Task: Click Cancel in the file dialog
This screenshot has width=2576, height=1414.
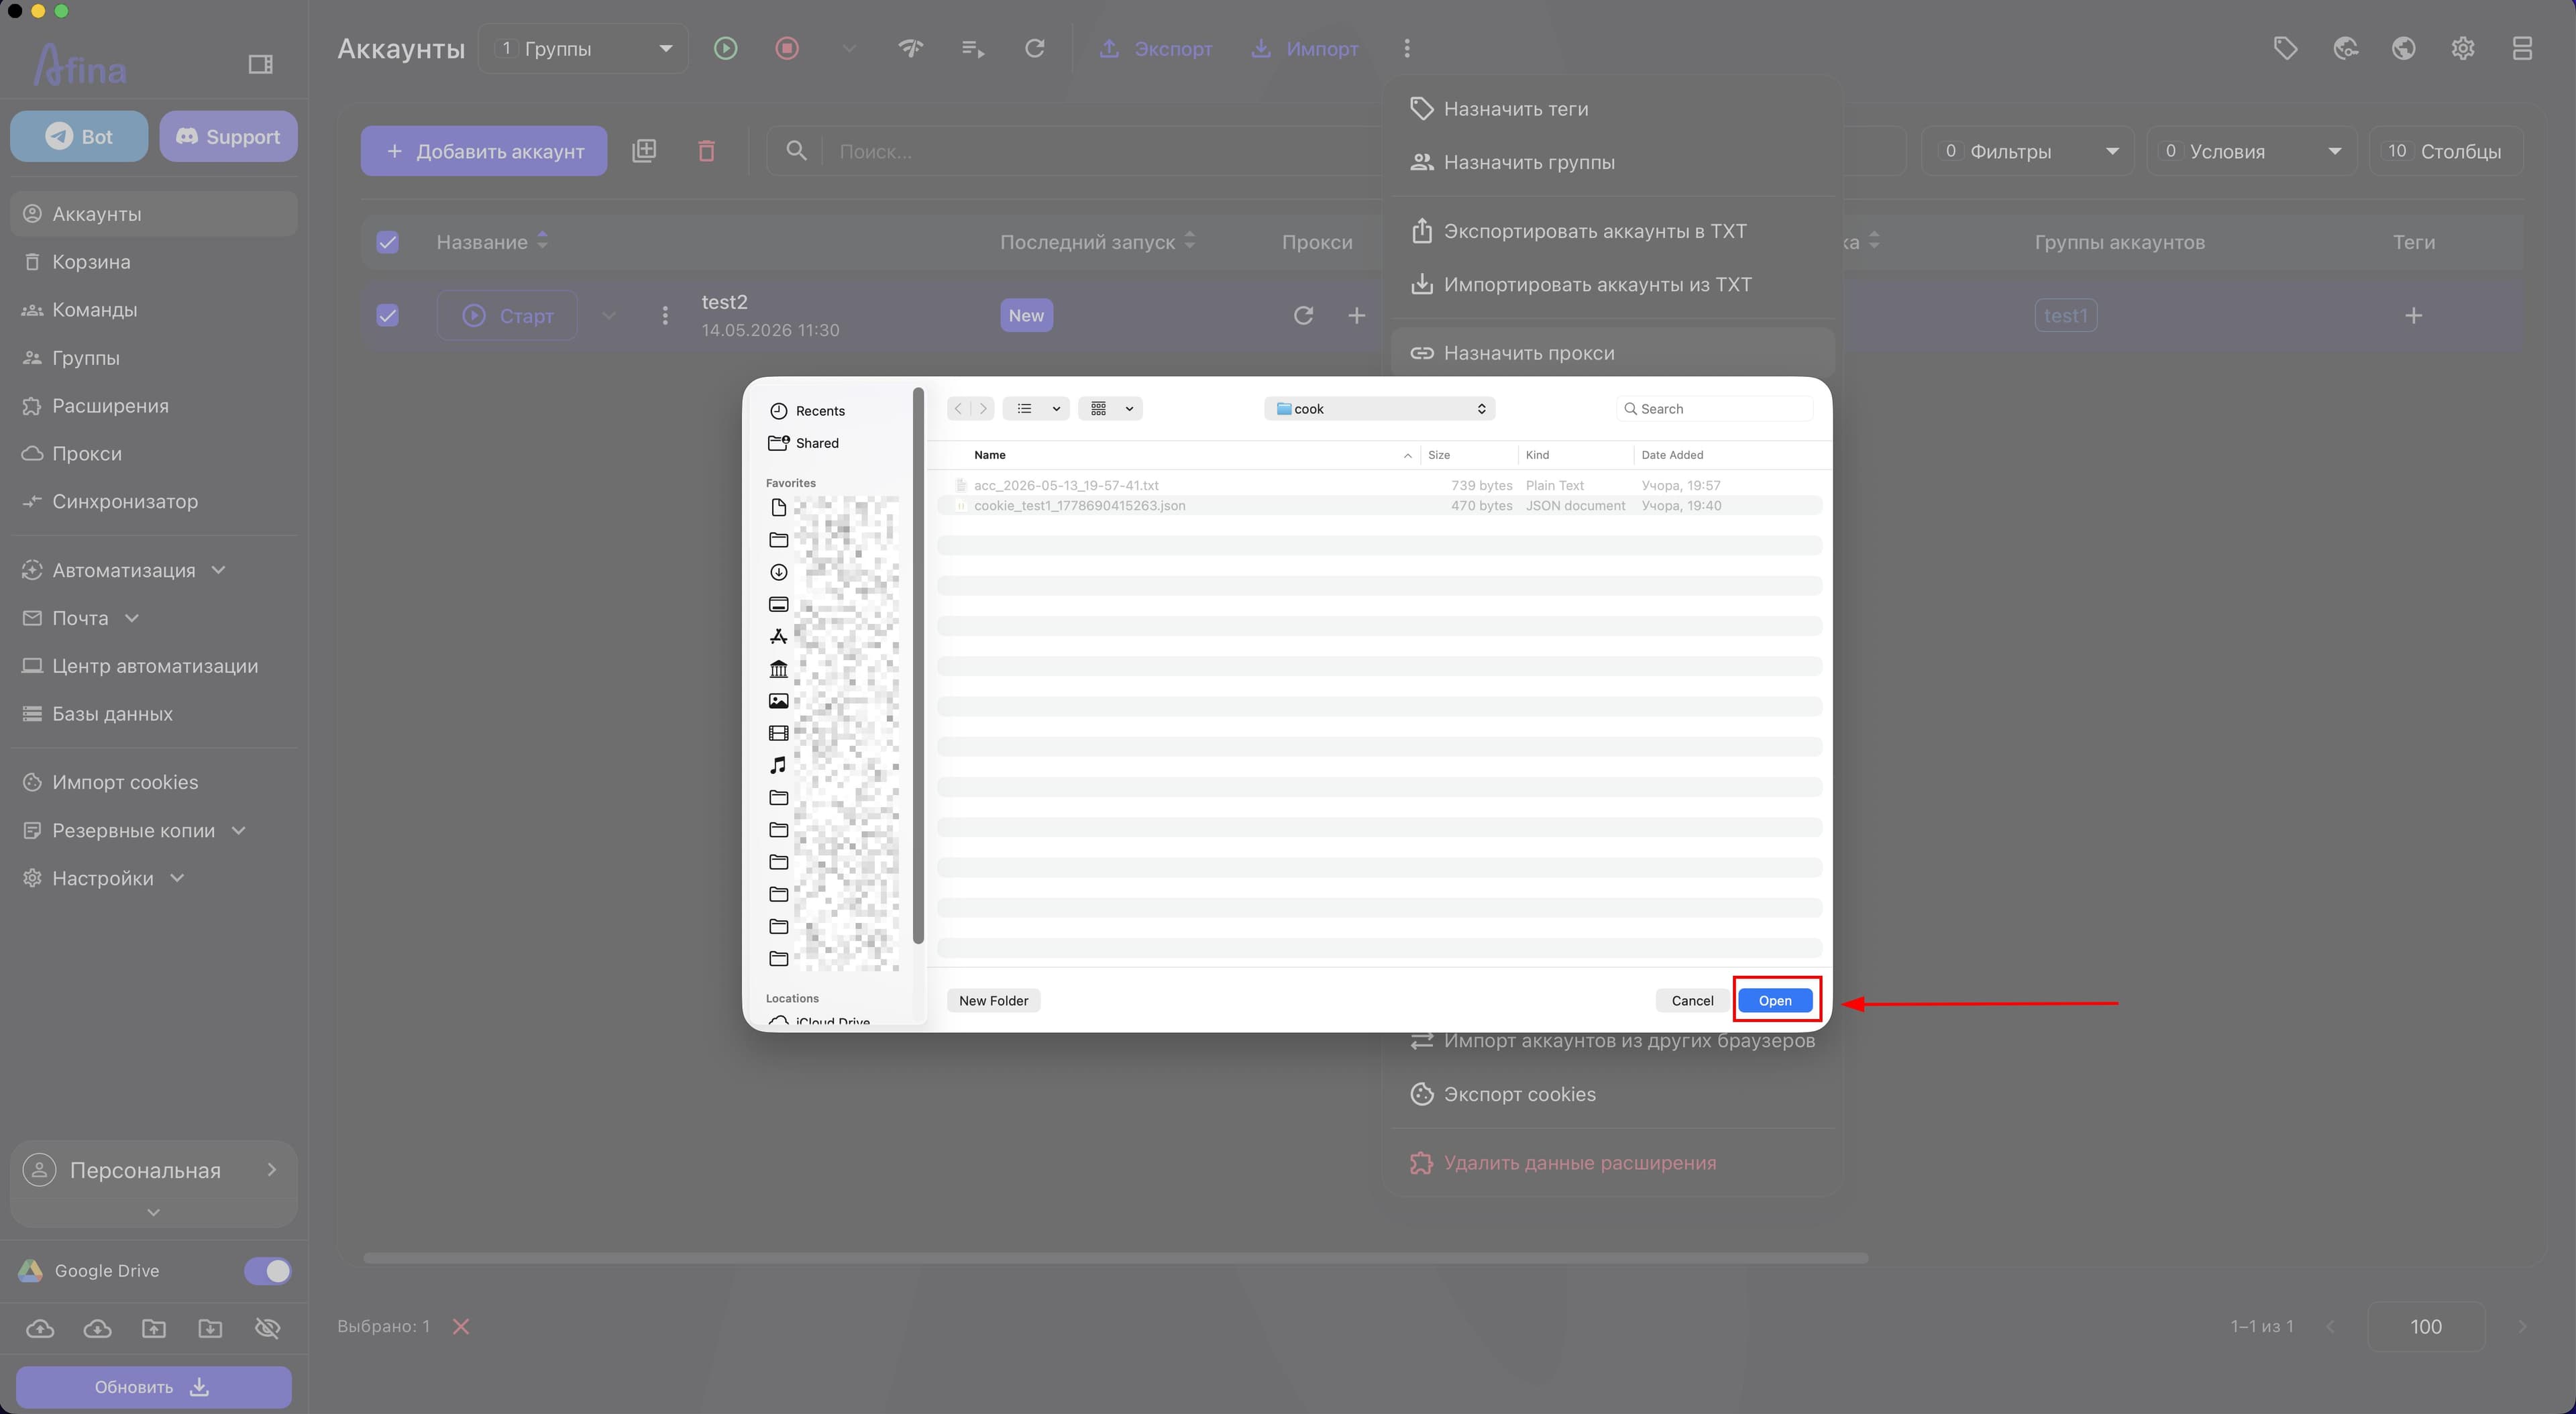Action: (1692, 1000)
